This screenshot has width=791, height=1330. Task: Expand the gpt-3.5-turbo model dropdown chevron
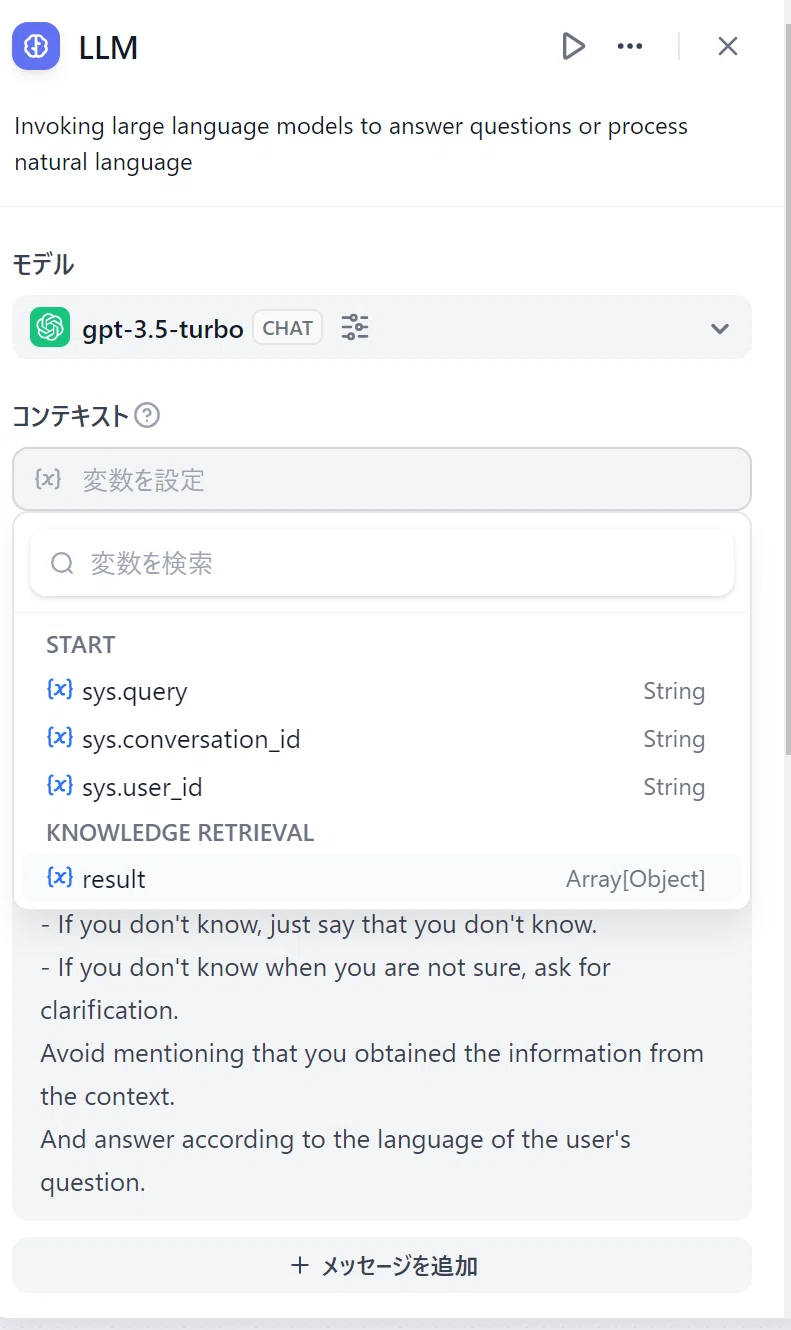point(720,328)
